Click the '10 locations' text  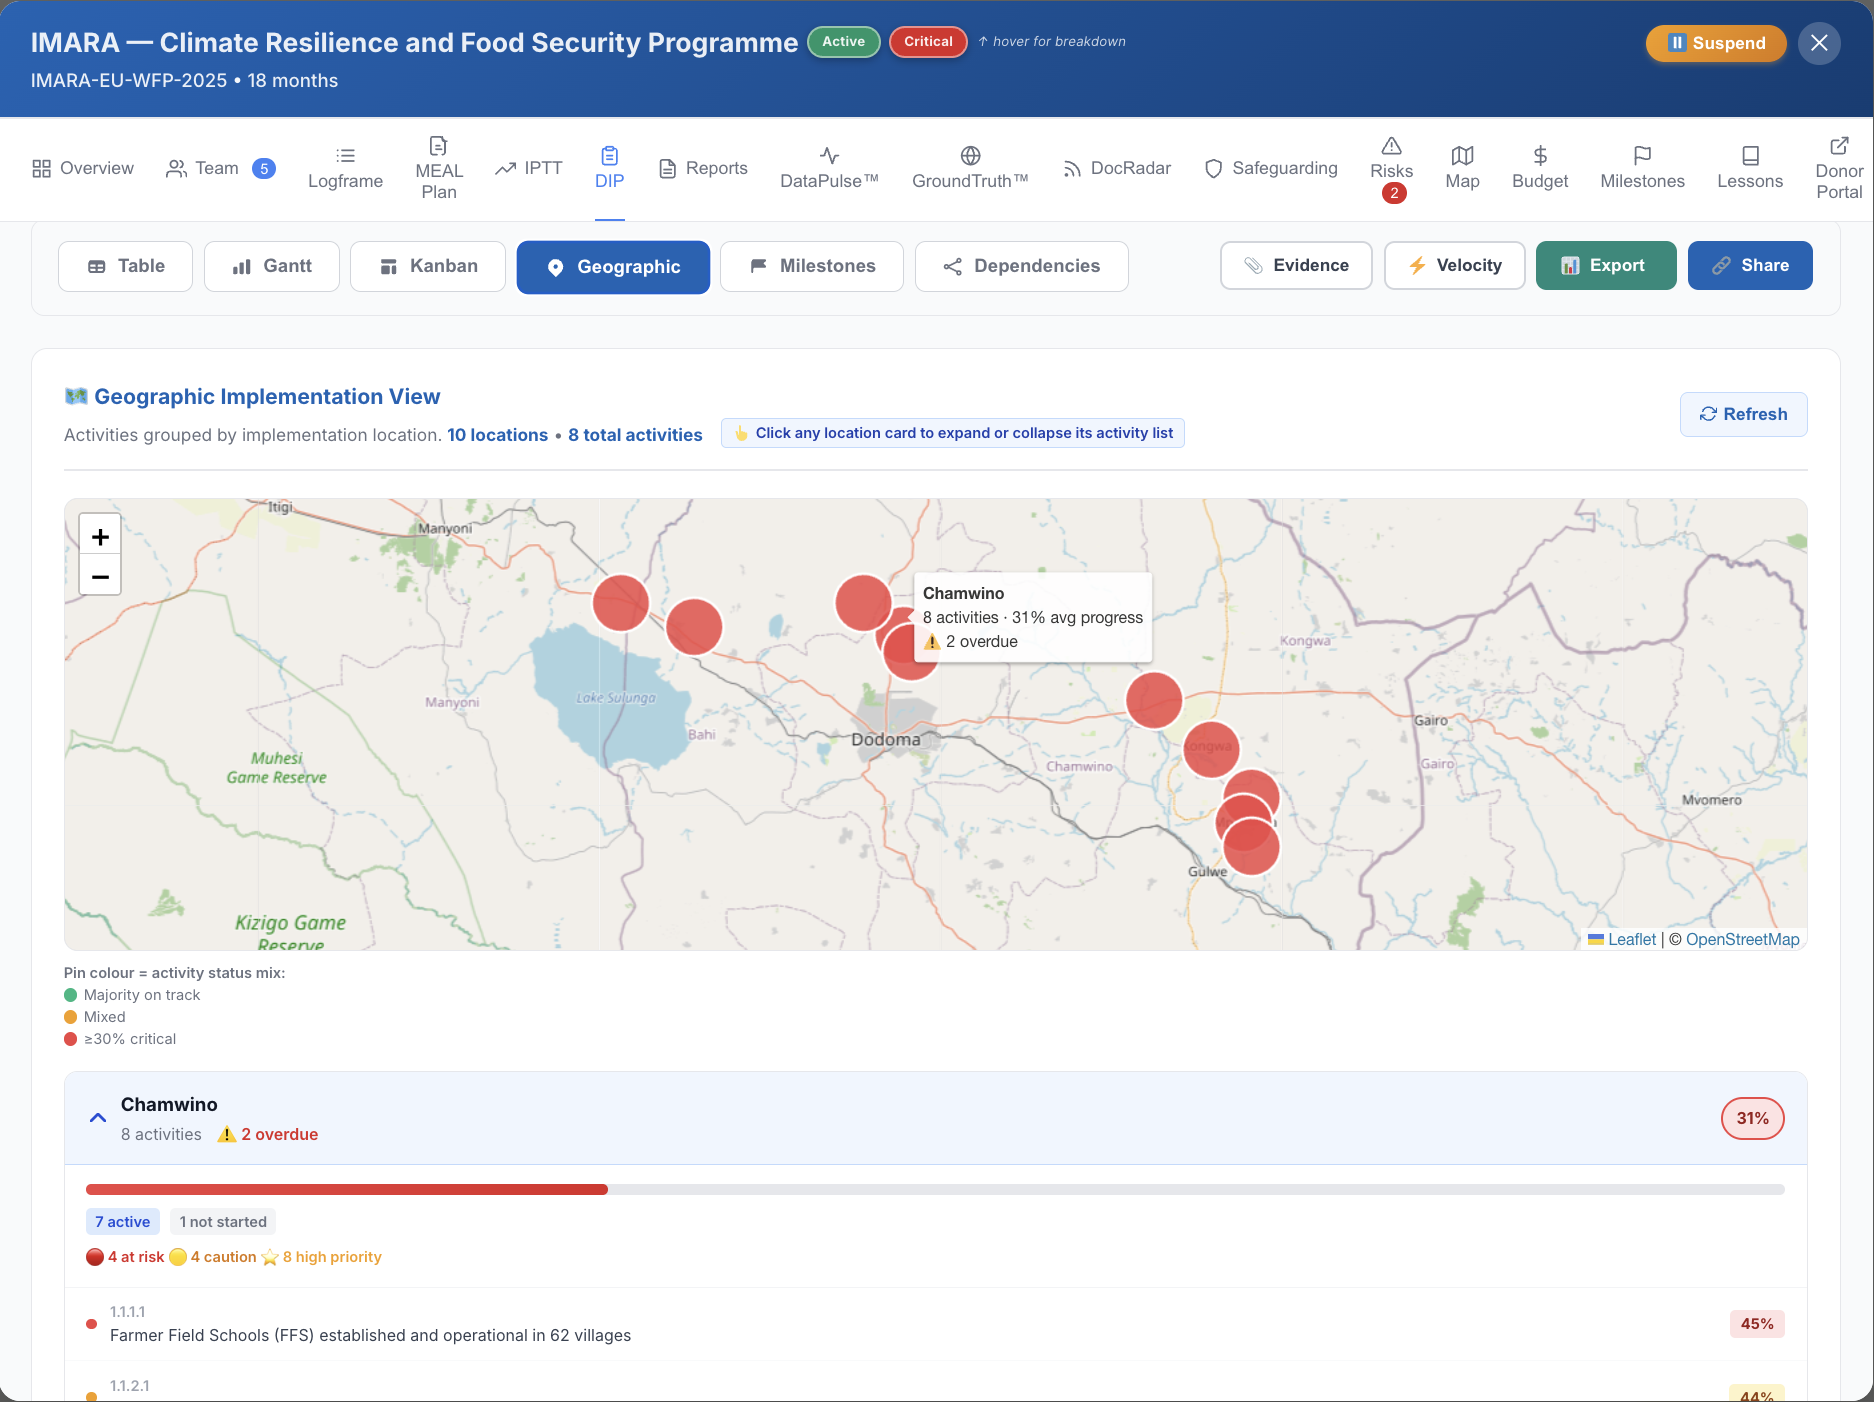(x=497, y=435)
